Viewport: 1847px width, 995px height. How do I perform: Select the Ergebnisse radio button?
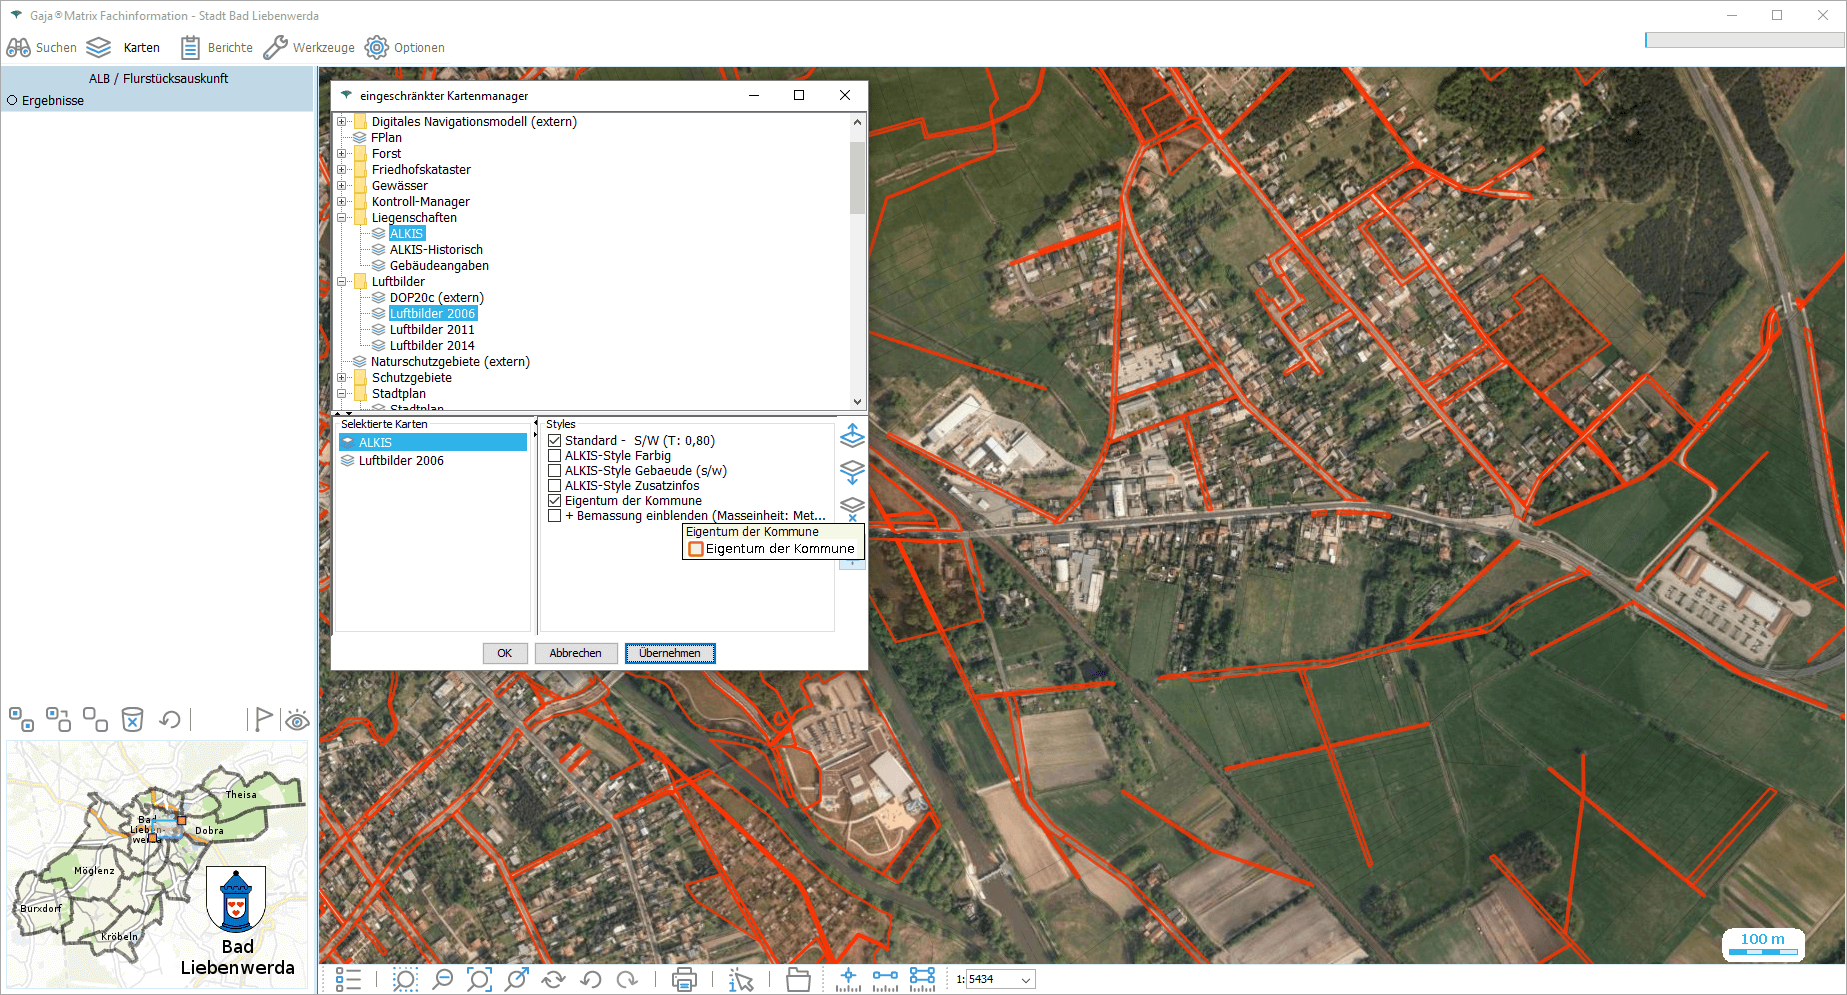coord(13,101)
